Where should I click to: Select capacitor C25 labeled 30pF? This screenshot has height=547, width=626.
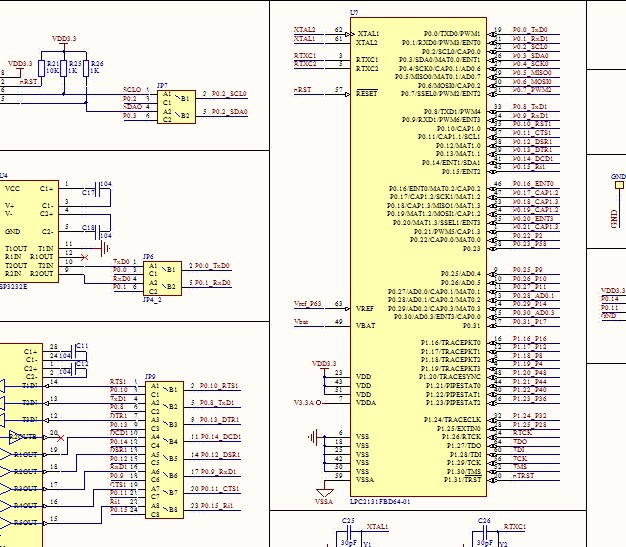[x=349, y=531]
